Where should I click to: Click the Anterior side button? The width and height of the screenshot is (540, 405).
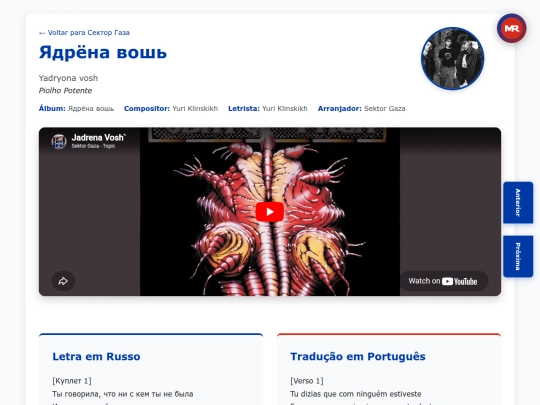pos(518,202)
